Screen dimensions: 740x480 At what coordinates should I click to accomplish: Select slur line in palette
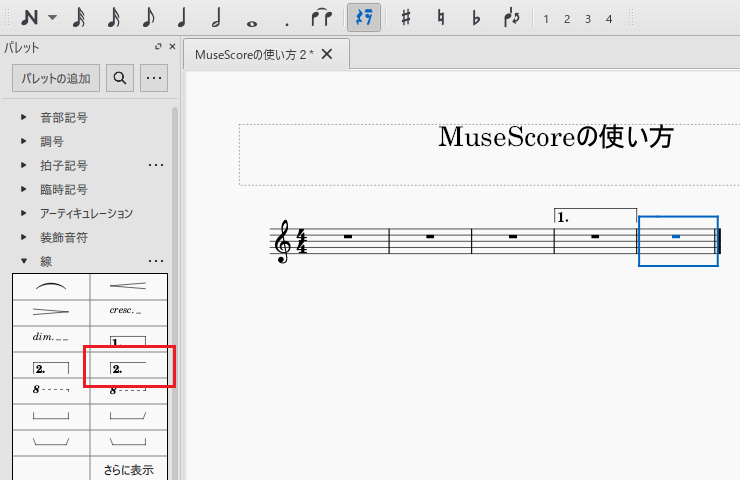click(x=51, y=286)
